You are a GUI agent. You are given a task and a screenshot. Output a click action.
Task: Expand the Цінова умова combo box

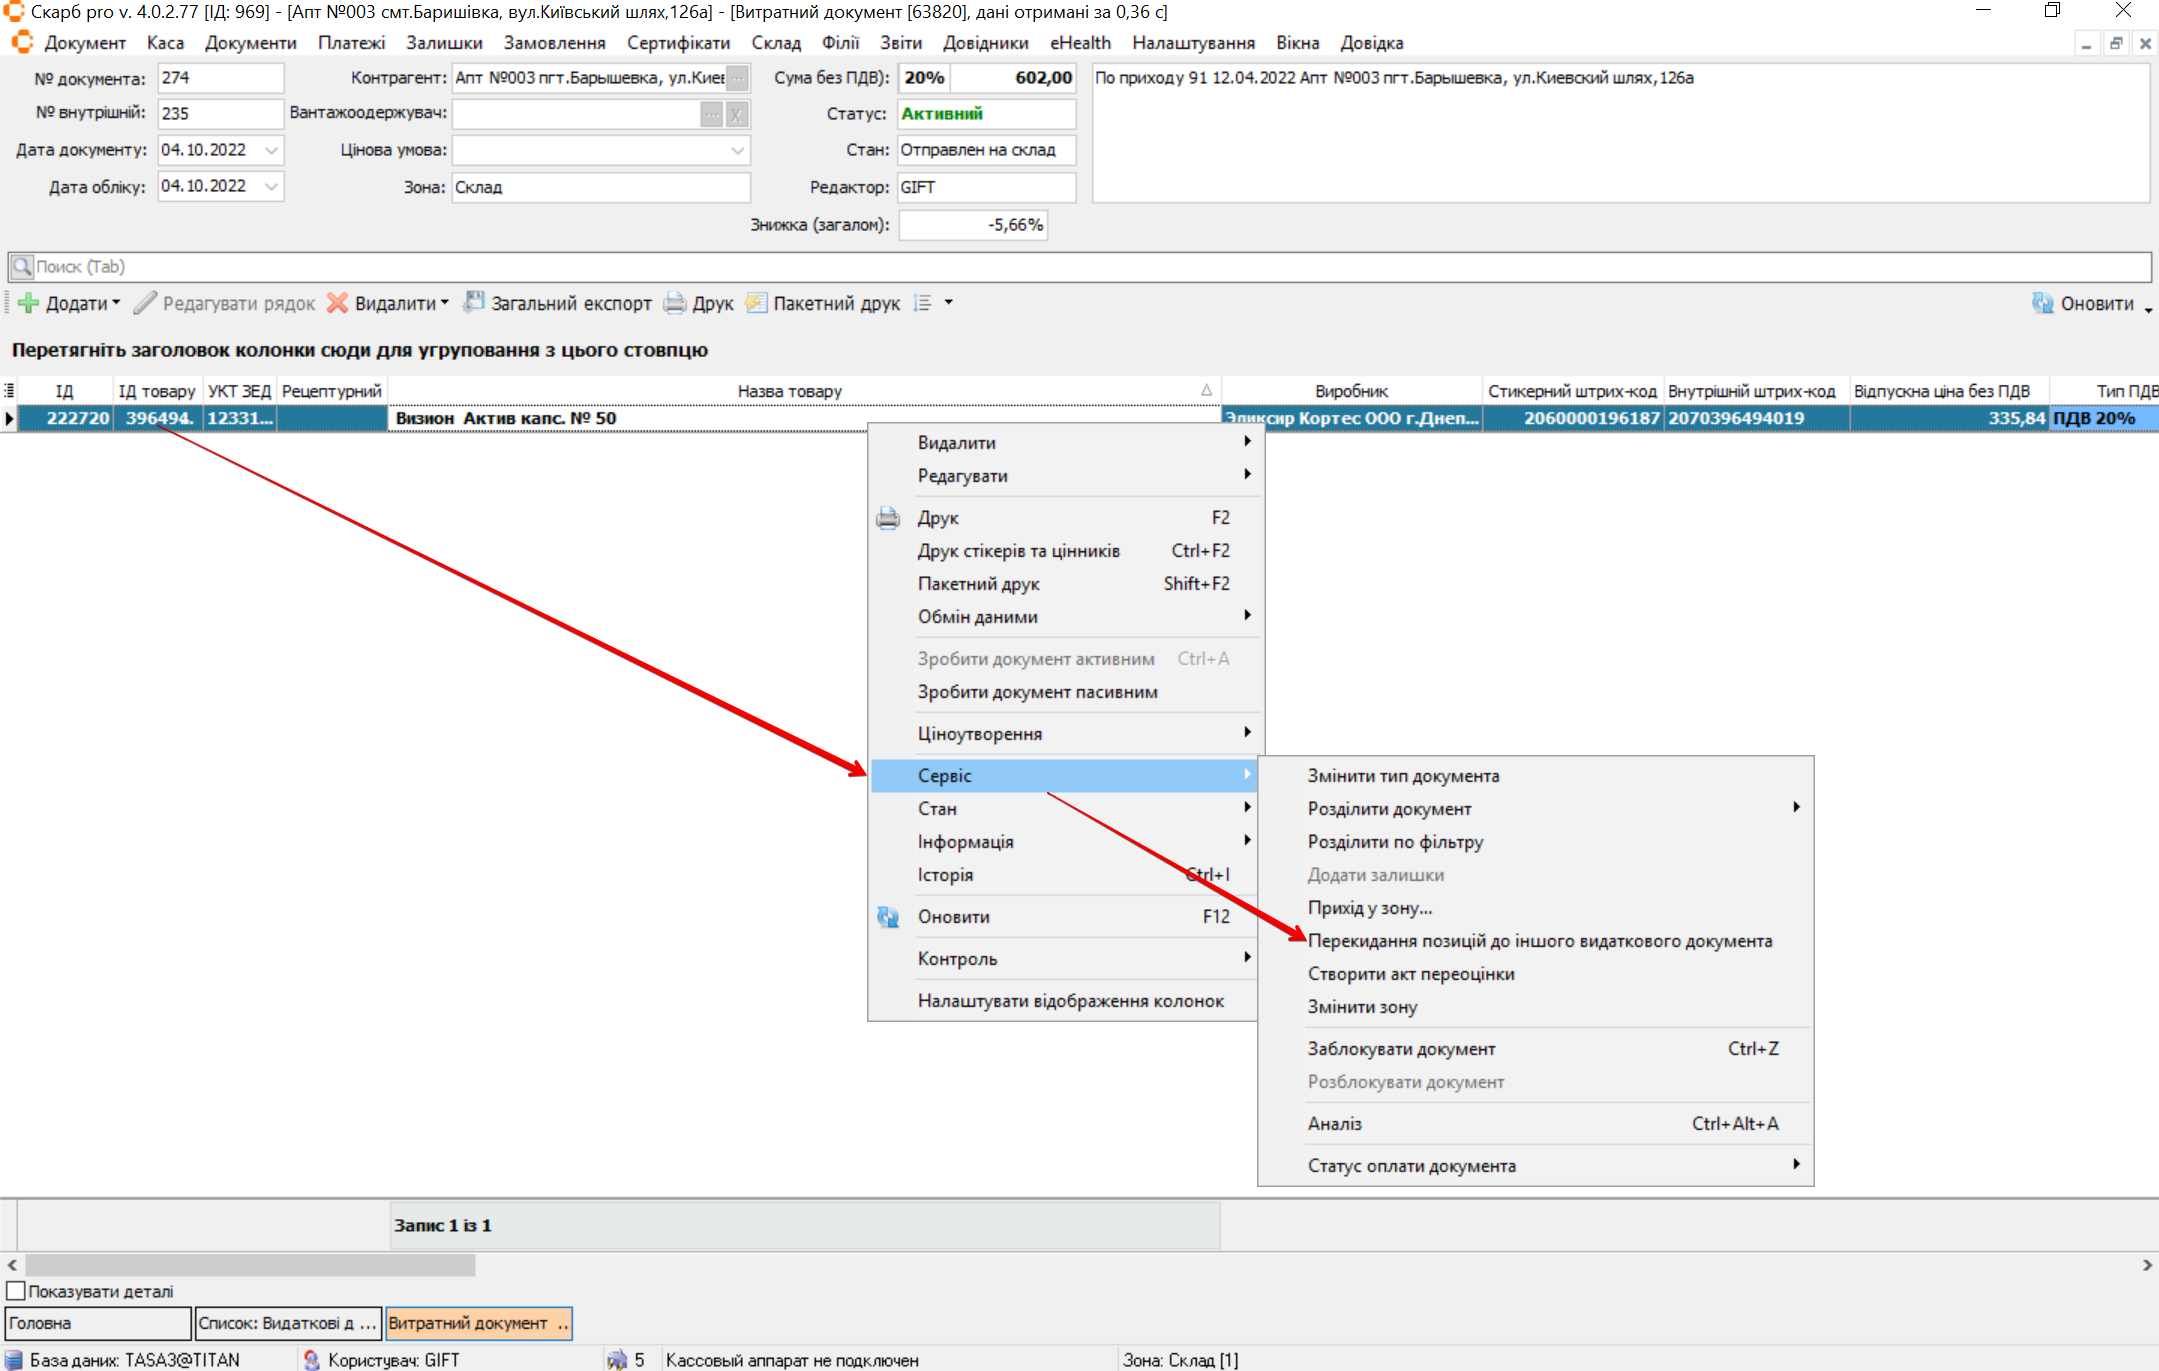click(x=737, y=150)
